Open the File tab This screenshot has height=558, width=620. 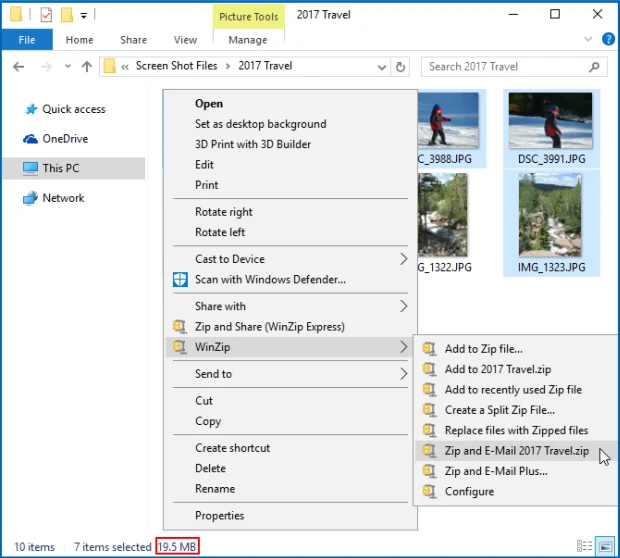click(x=27, y=40)
